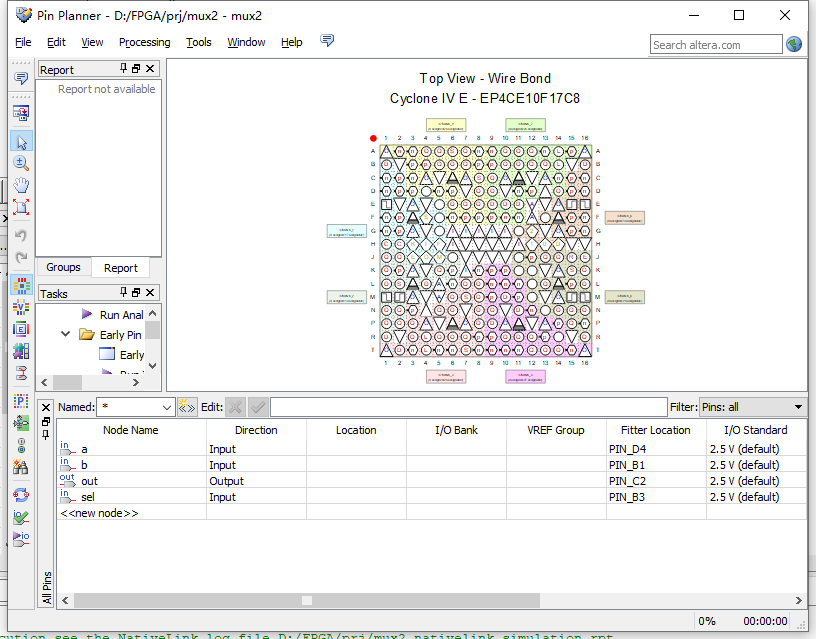
Task: Sort by the Node Name column header
Action: coord(131,430)
